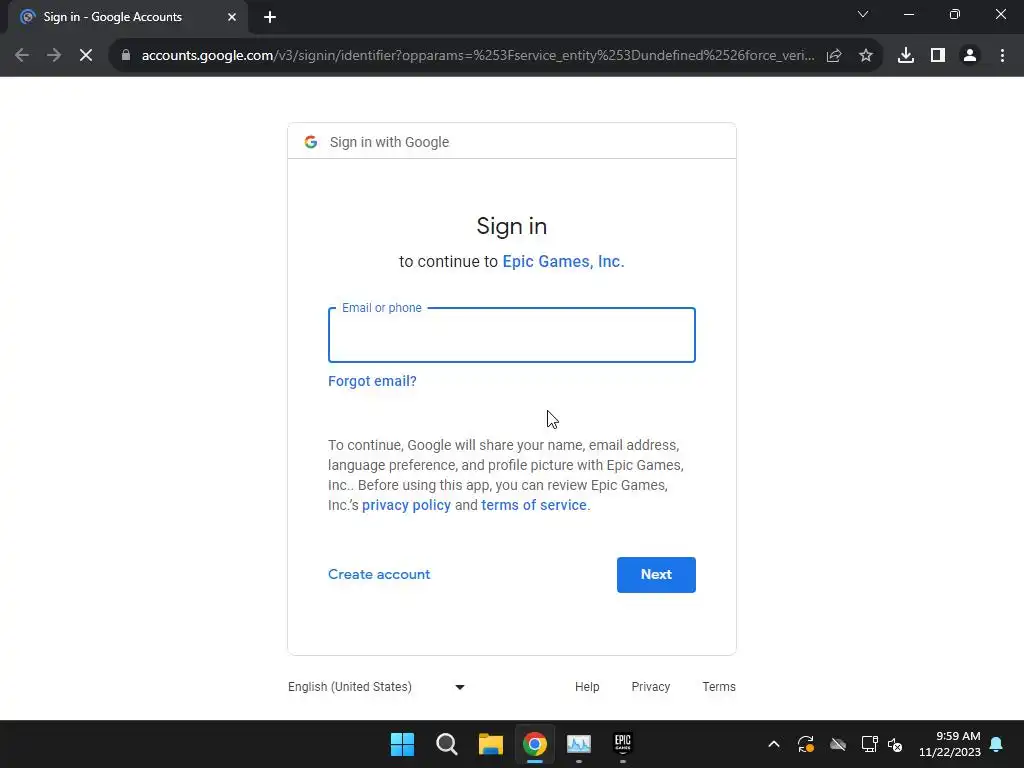Click OneDrive cloud tray icon

838,744
